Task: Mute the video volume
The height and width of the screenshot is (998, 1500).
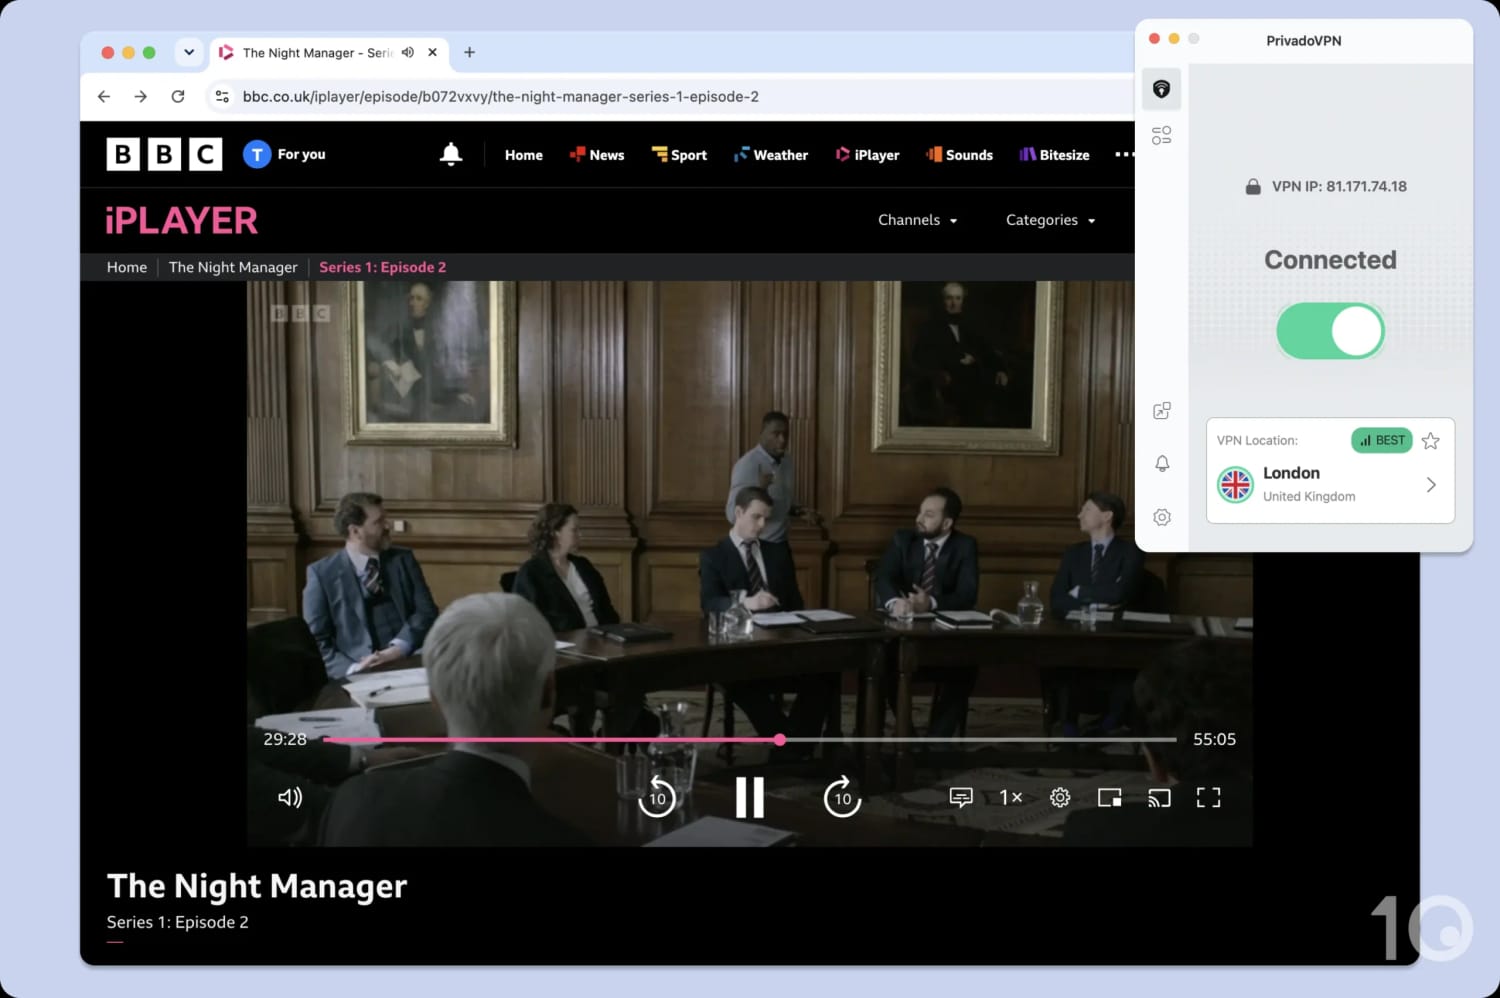Action: tap(290, 797)
